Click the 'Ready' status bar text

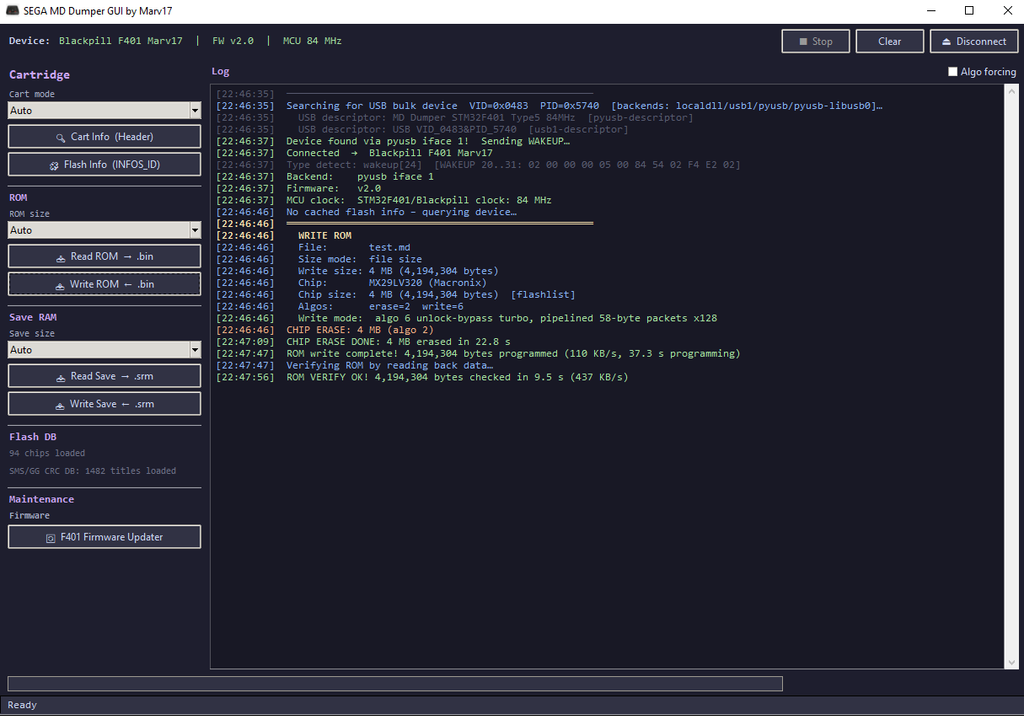click(22, 705)
